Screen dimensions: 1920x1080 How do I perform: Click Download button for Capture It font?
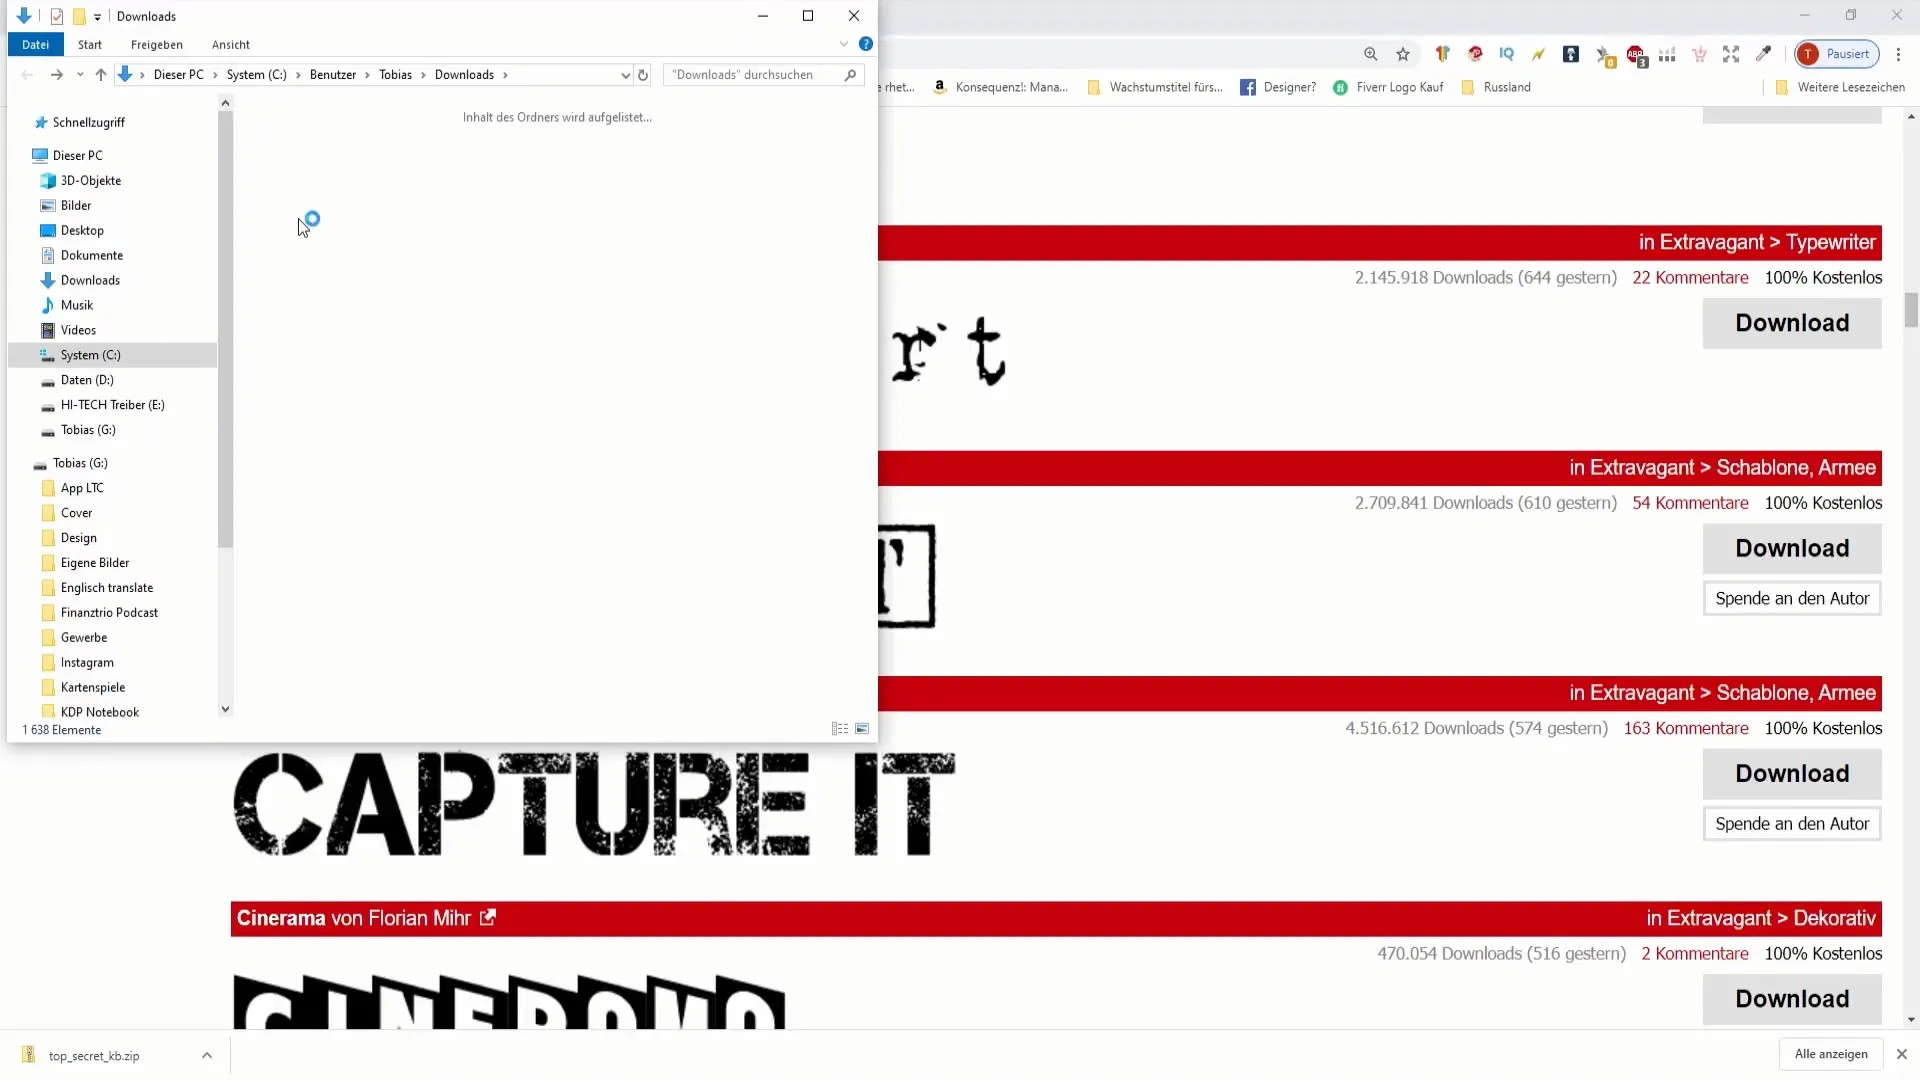click(x=1792, y=773)
